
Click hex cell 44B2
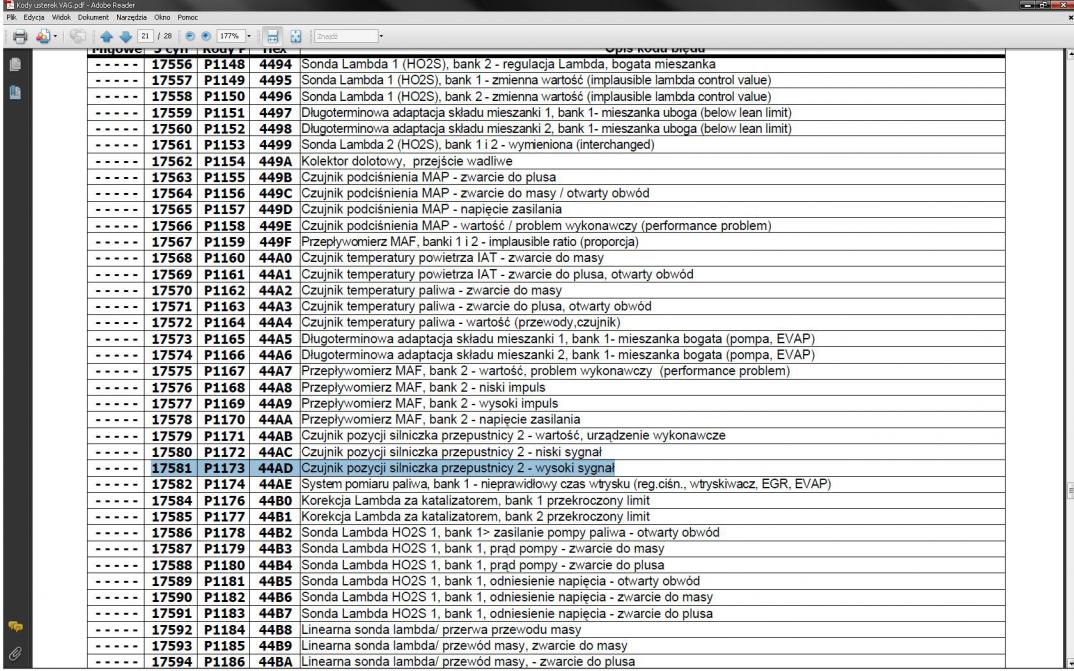(275, 532)
